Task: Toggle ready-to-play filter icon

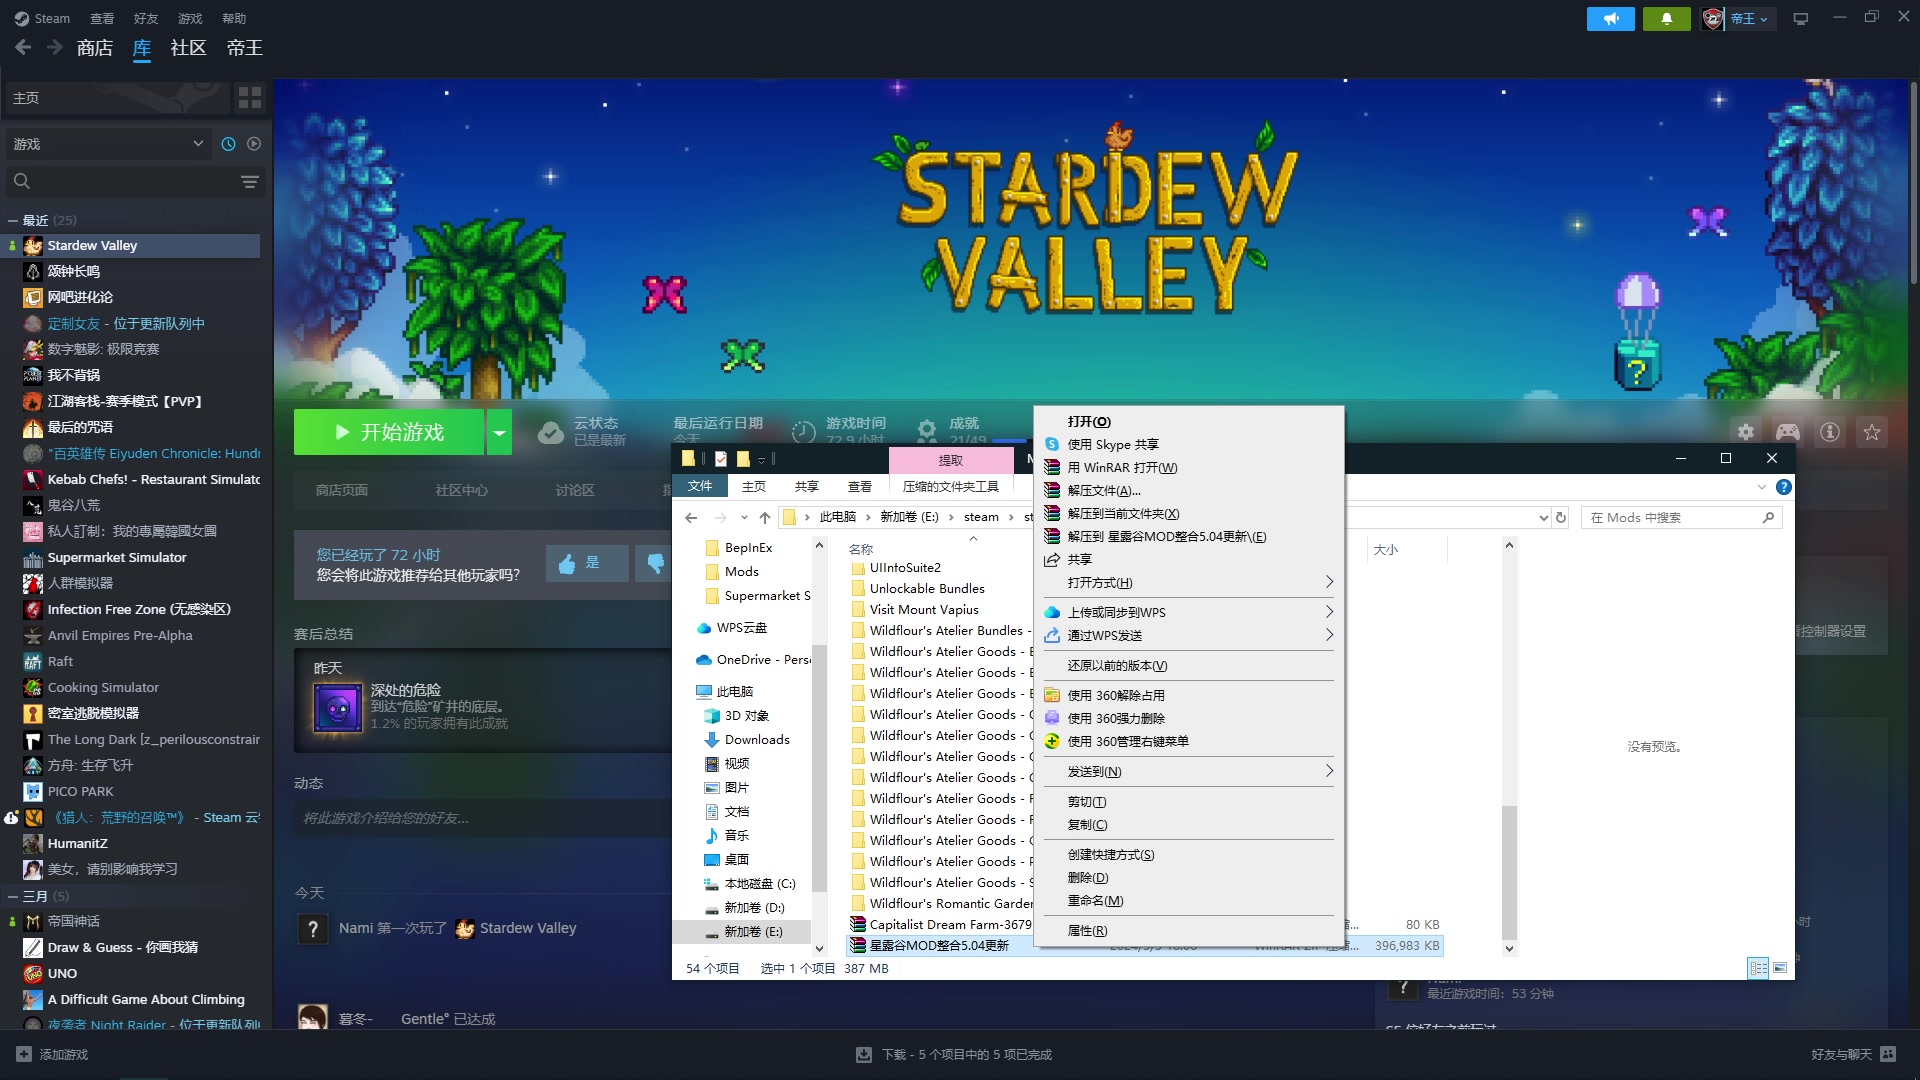Action: (x=254, y=144)
